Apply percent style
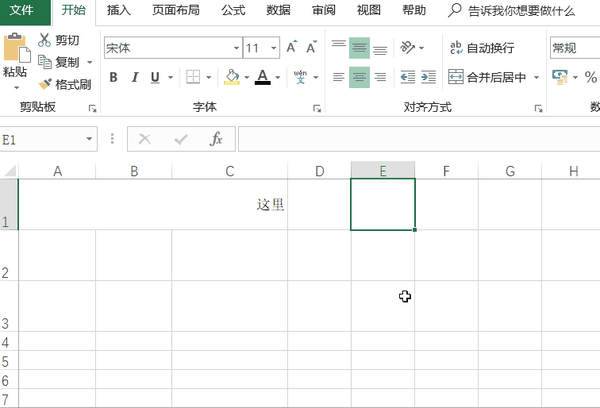The image size is (600, 408). 590,77
